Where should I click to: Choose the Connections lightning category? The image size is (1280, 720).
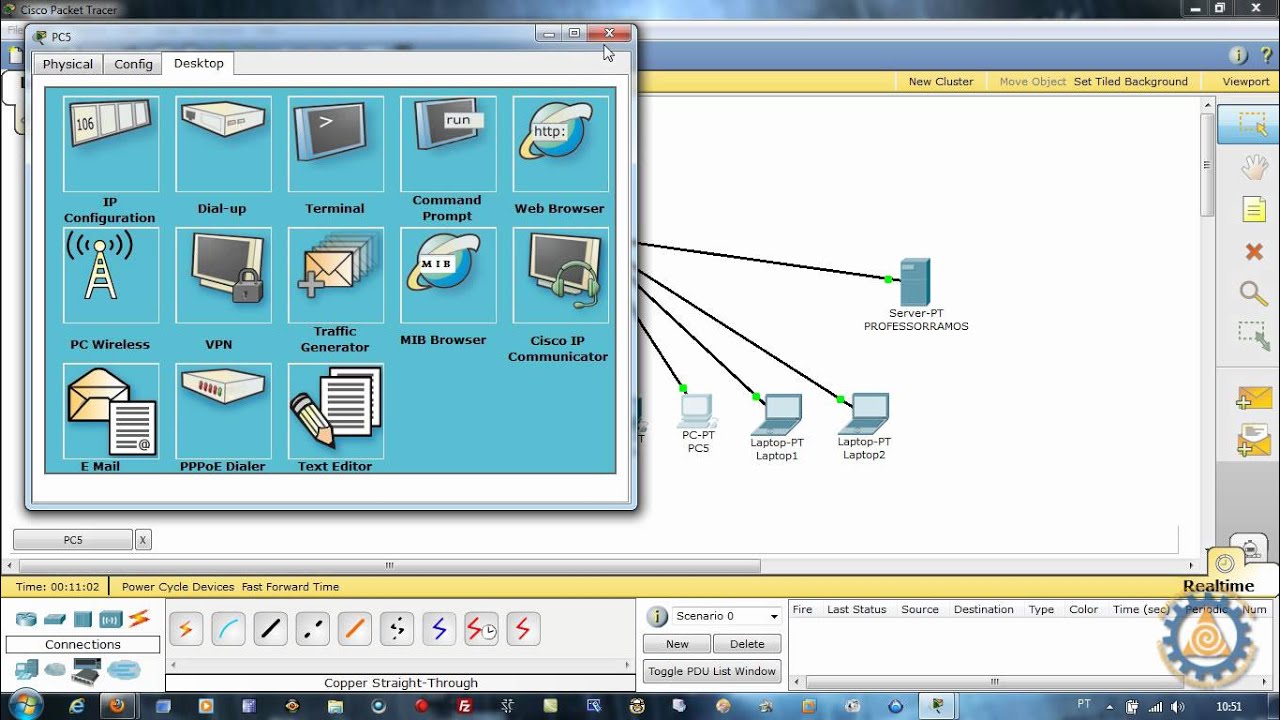(139, 619)
